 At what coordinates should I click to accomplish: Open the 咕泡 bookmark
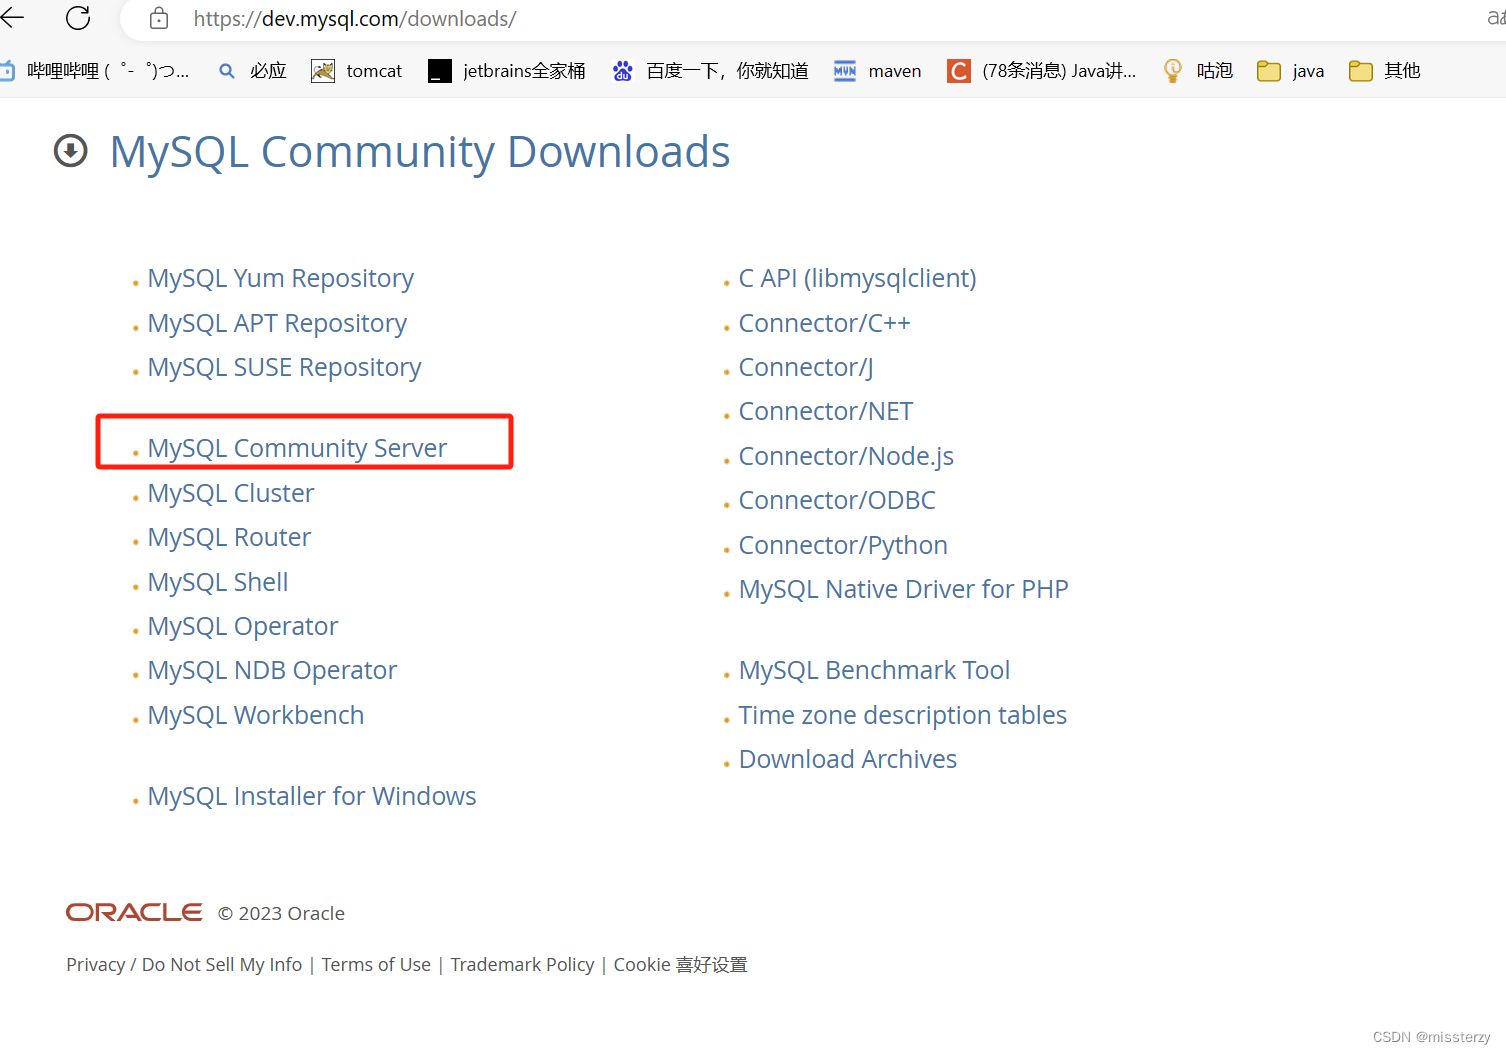(x=1198, y=71)
